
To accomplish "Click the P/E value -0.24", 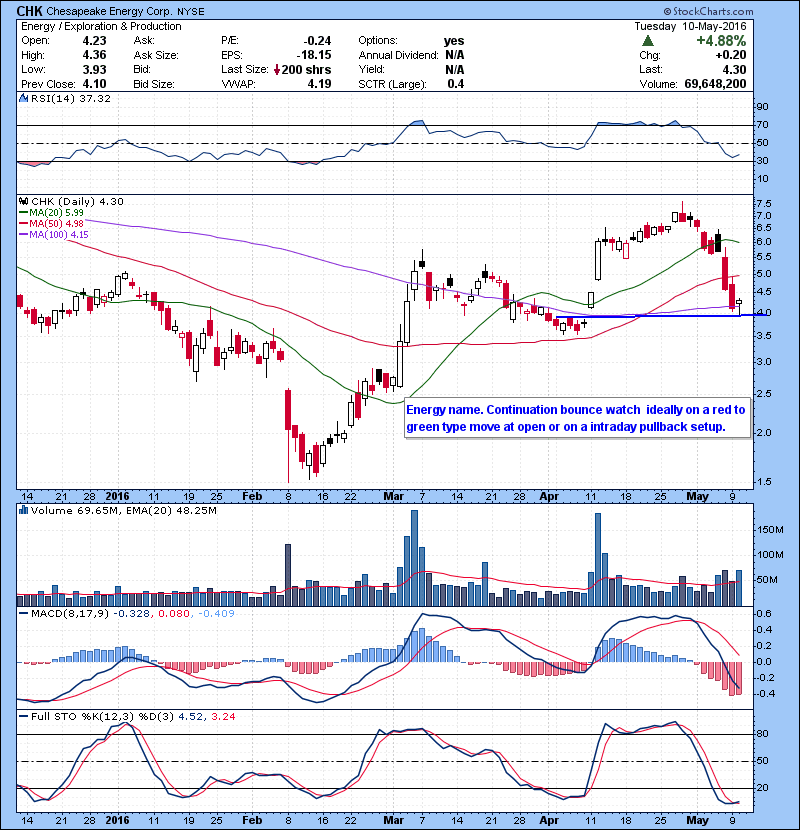I will pos(317,40).
